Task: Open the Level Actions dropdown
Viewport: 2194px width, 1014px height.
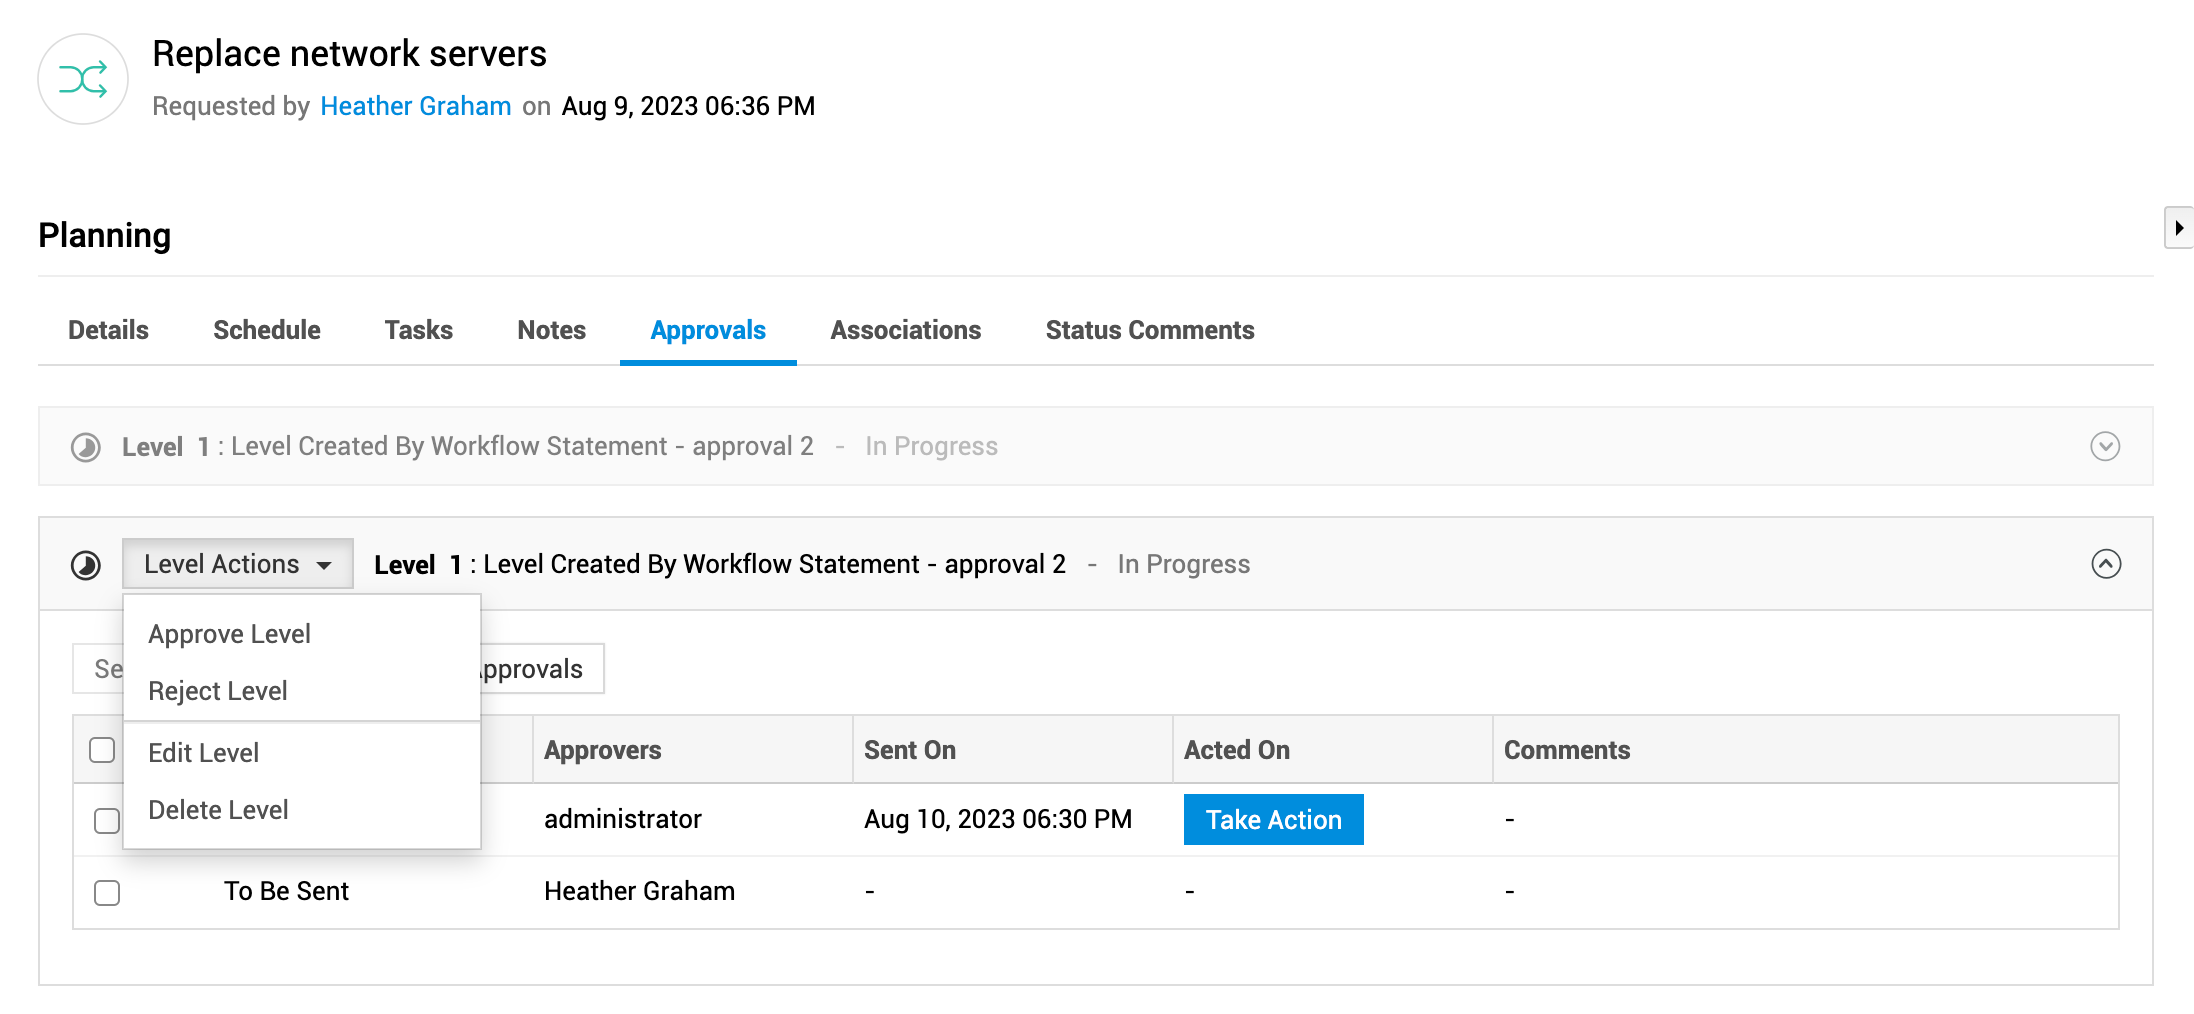Action: (x=238, y=564)
